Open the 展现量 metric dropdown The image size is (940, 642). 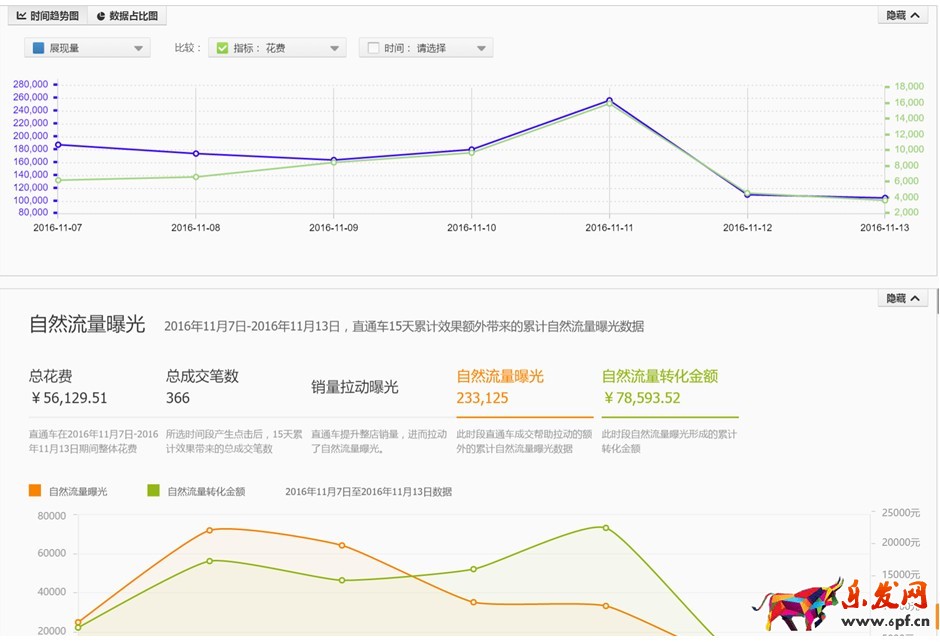(88, 48)
